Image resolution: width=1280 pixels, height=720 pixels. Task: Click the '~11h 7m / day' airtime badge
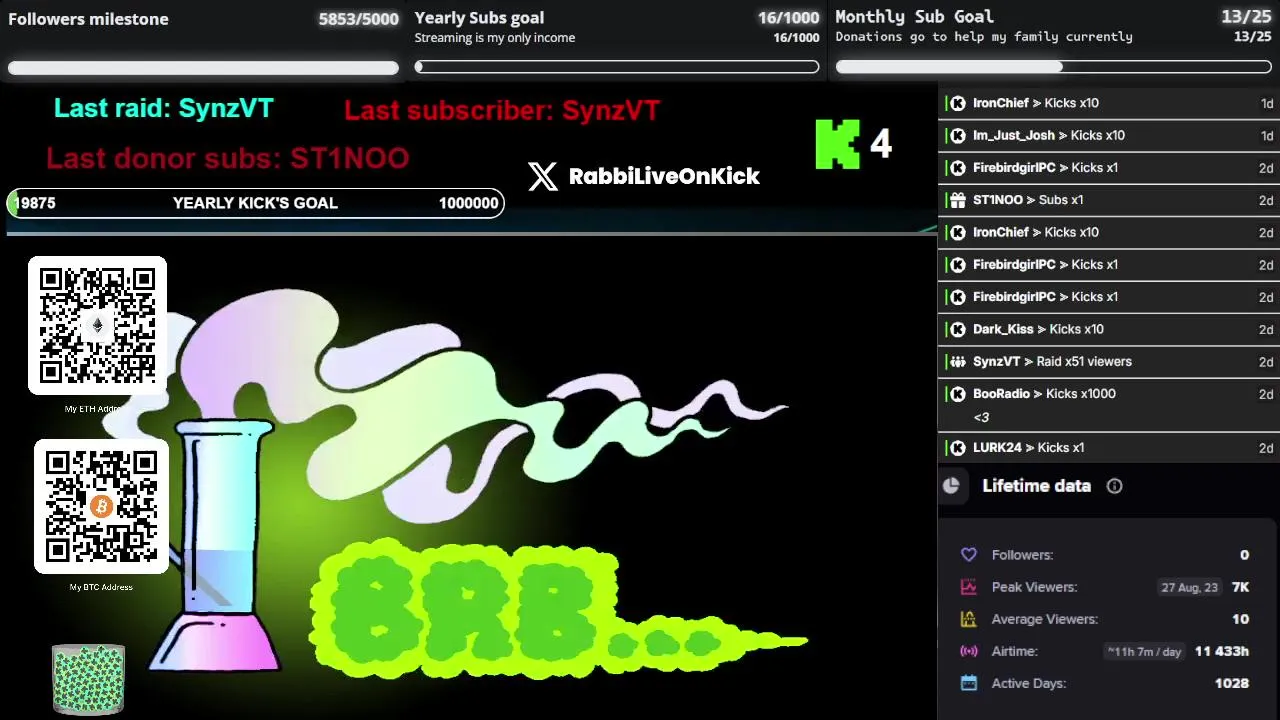tap(1144, 651)
